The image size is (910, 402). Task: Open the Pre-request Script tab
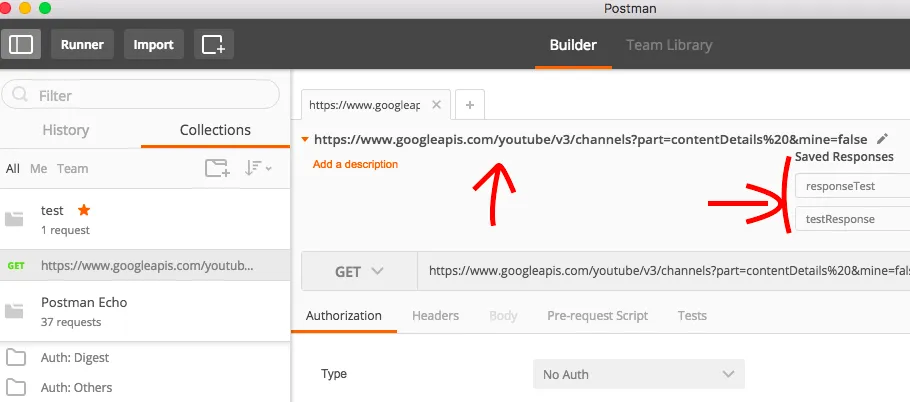coord(597,316)
